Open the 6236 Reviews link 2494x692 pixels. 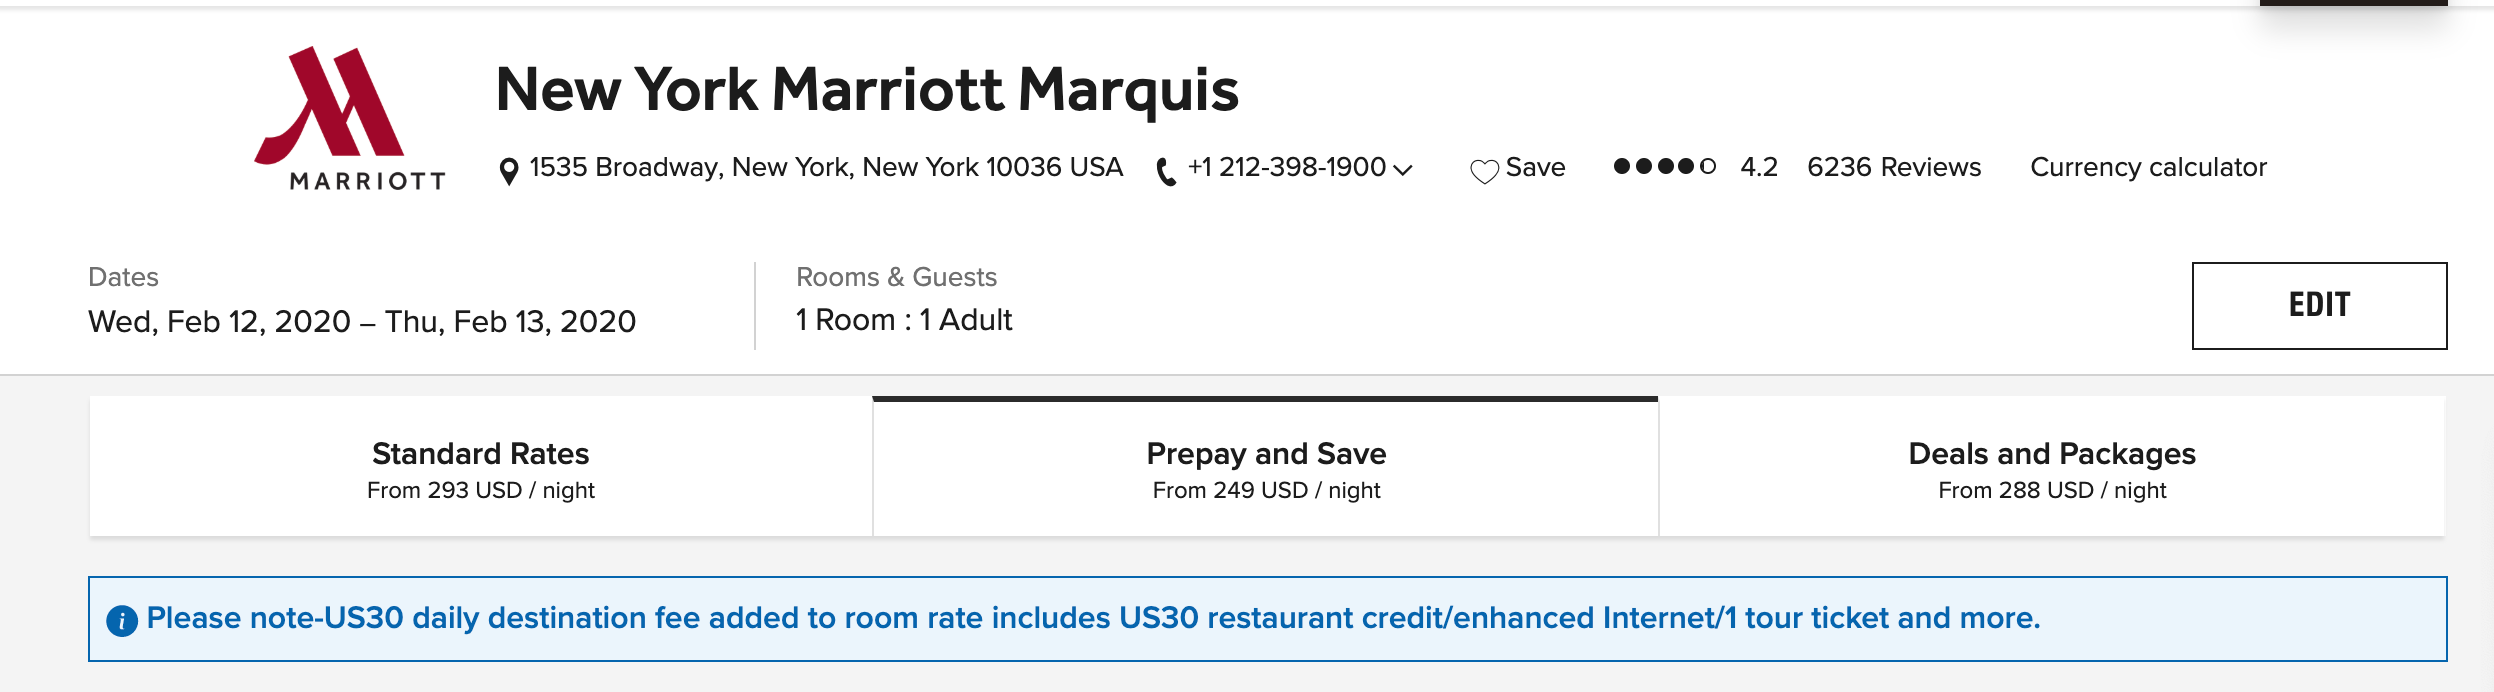(1894, 167)
